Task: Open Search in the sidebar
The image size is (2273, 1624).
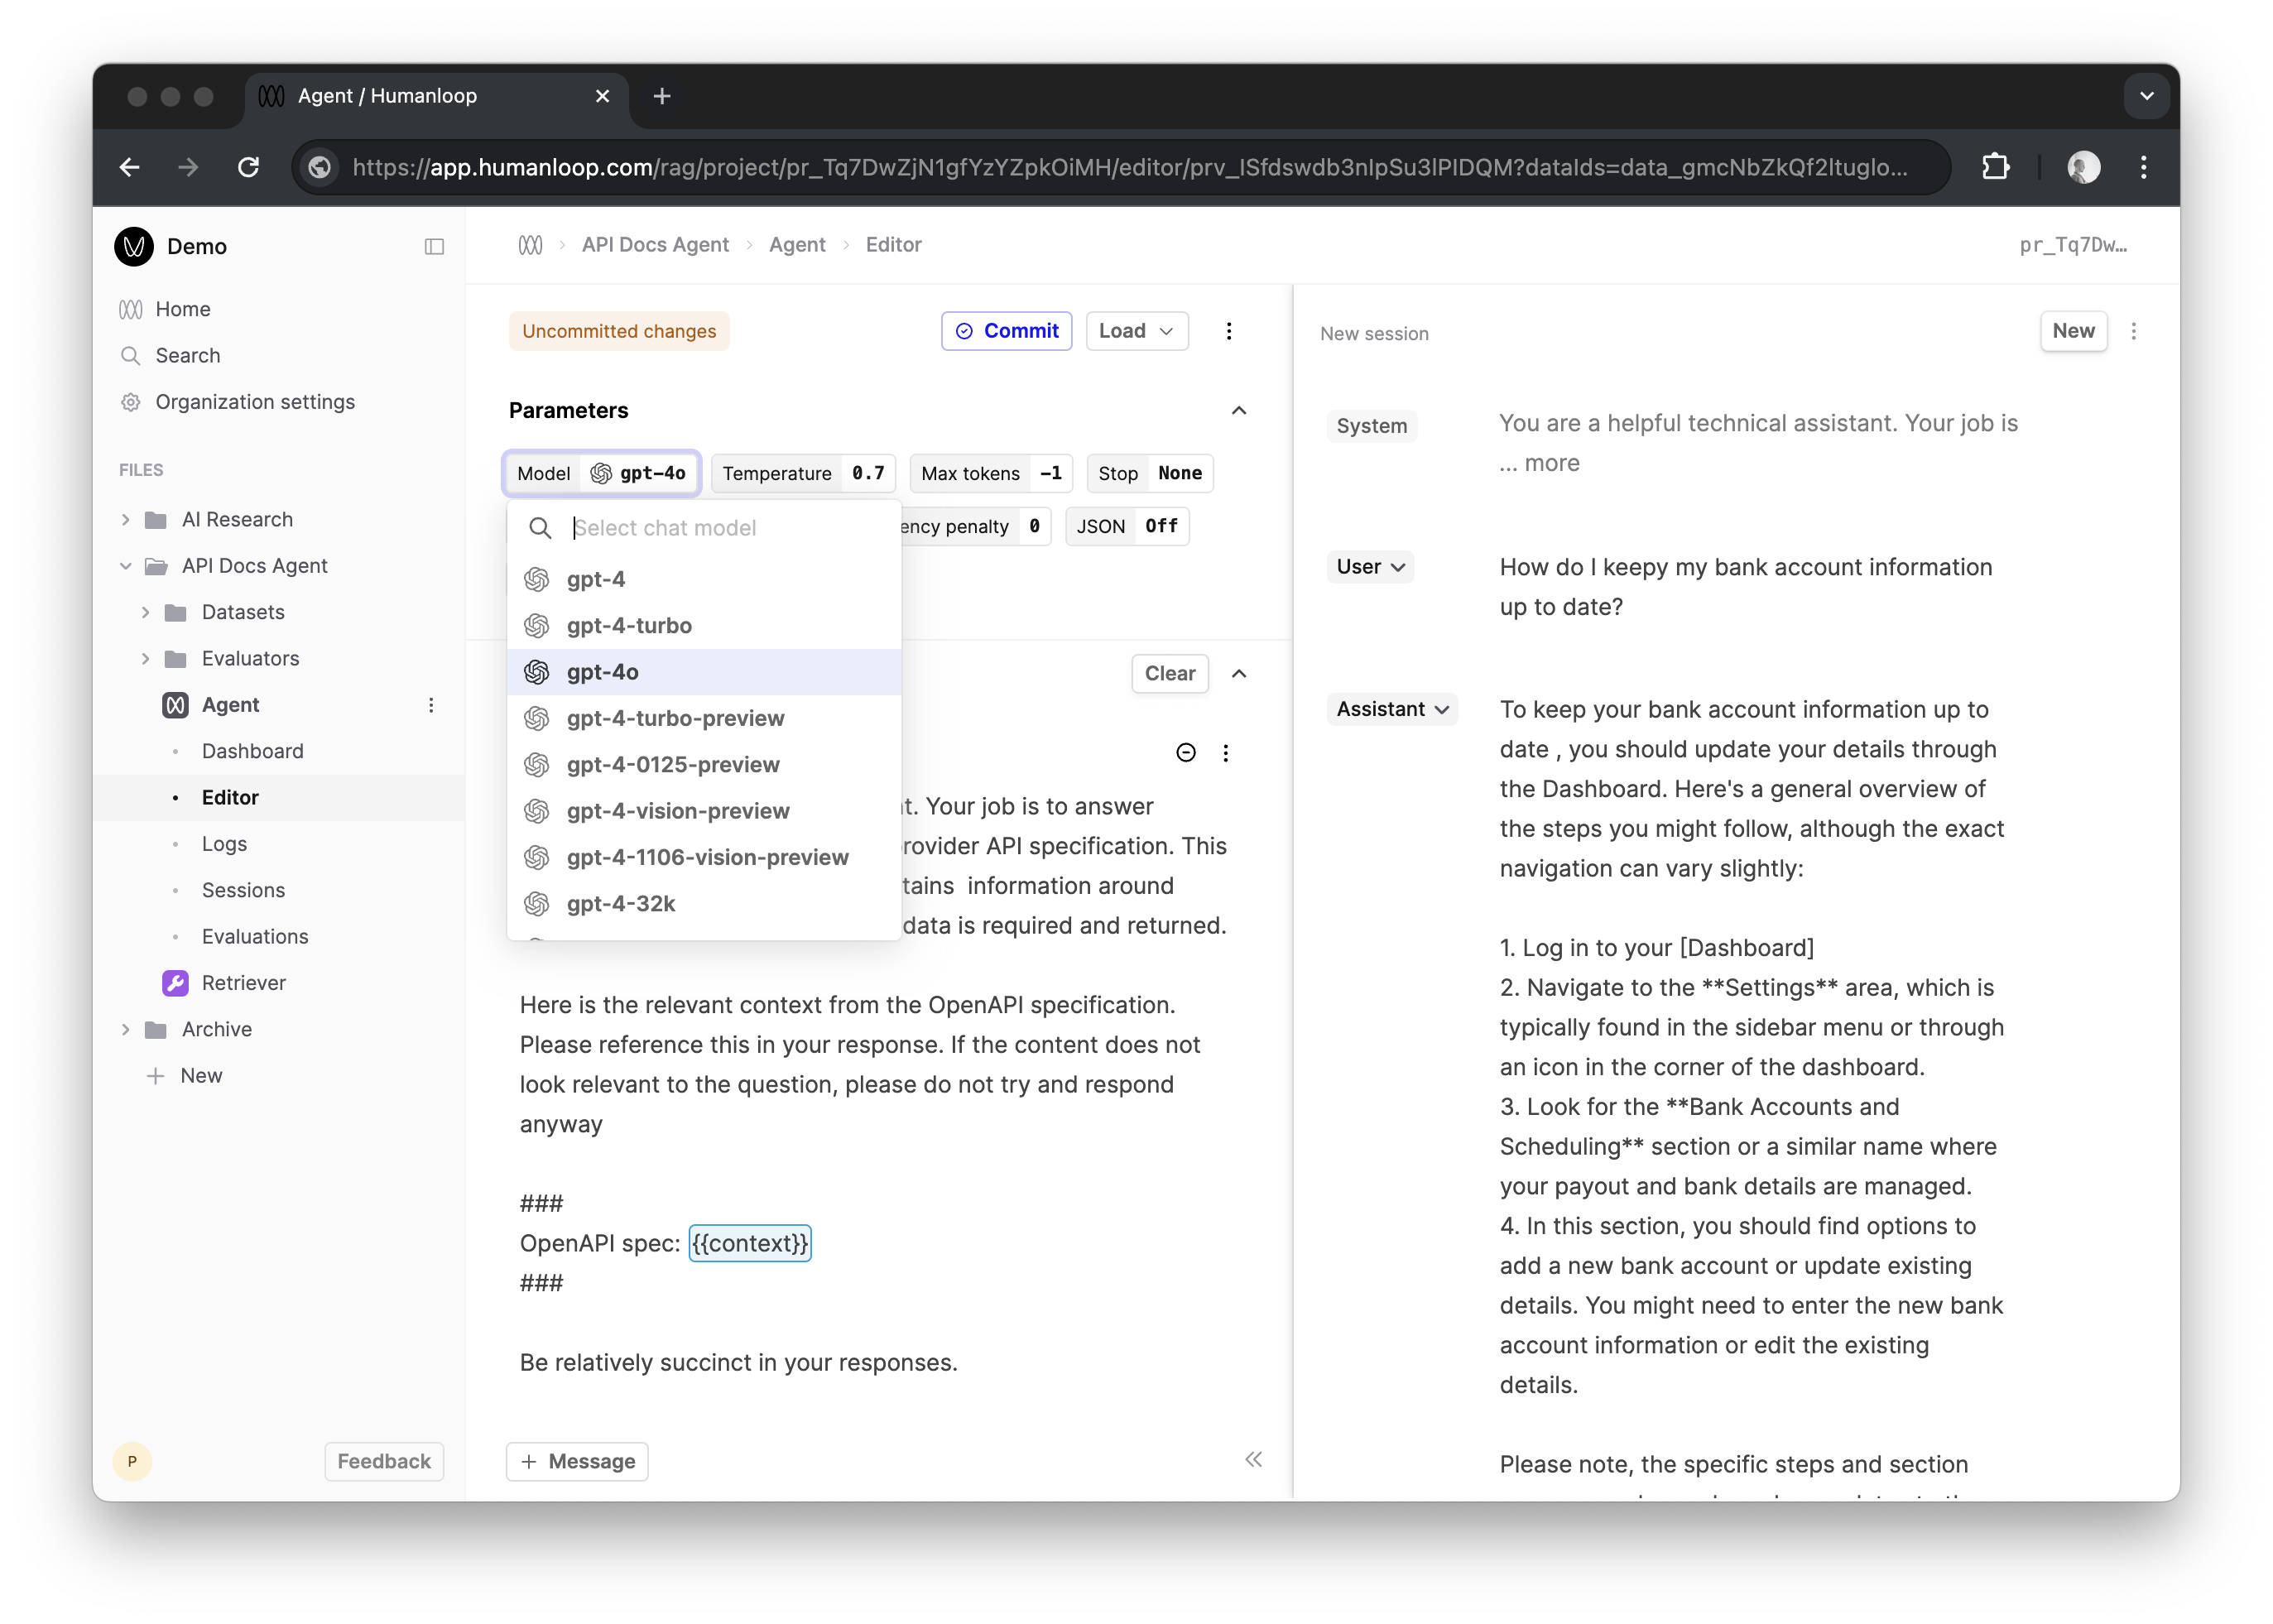Action: click(x=187, y=355)
